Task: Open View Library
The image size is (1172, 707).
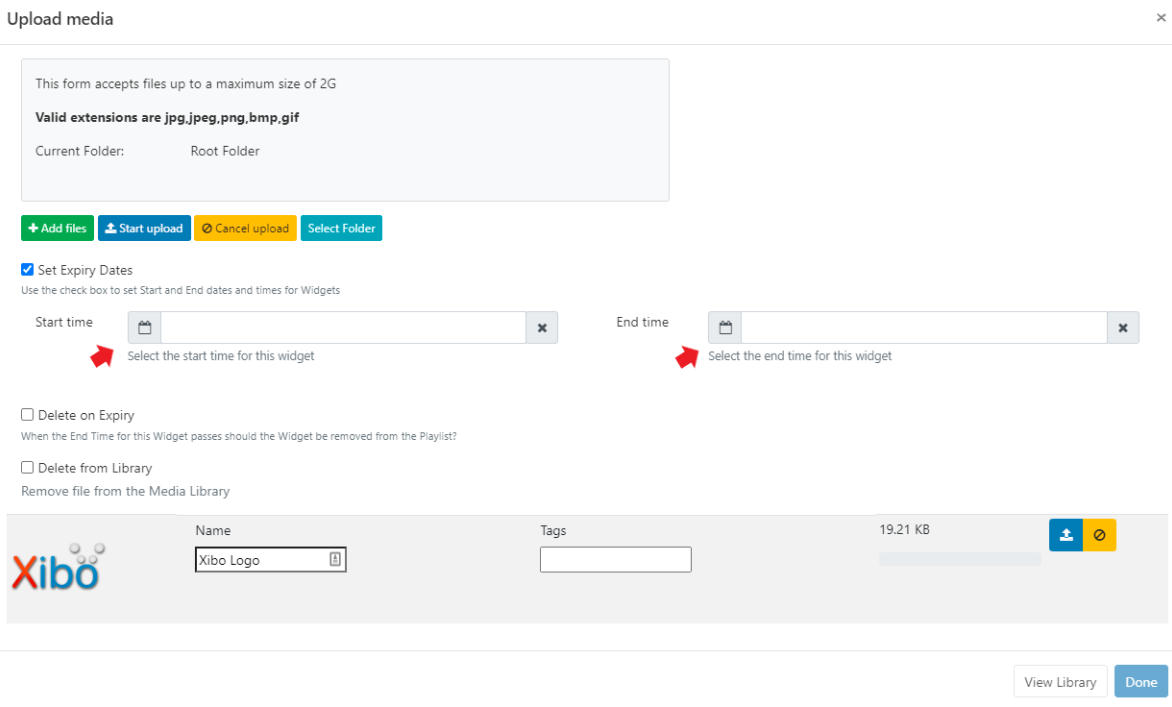Action: [x=1060, y=682]
